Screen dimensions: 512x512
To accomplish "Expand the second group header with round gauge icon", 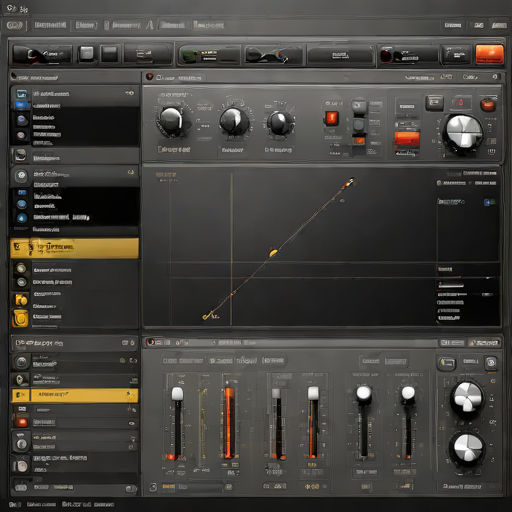I will pyautogui.click(x=74, y=174).
